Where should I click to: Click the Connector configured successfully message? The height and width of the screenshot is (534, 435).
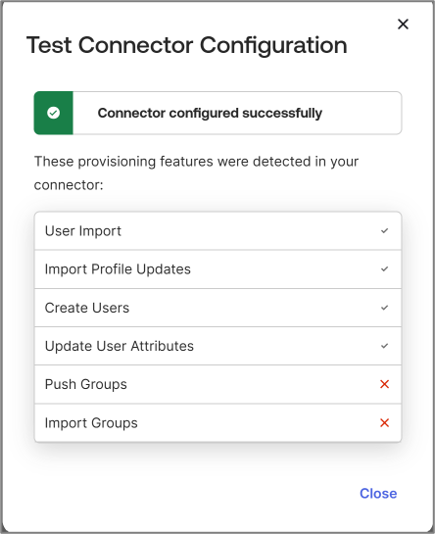[x=210, y=113]
